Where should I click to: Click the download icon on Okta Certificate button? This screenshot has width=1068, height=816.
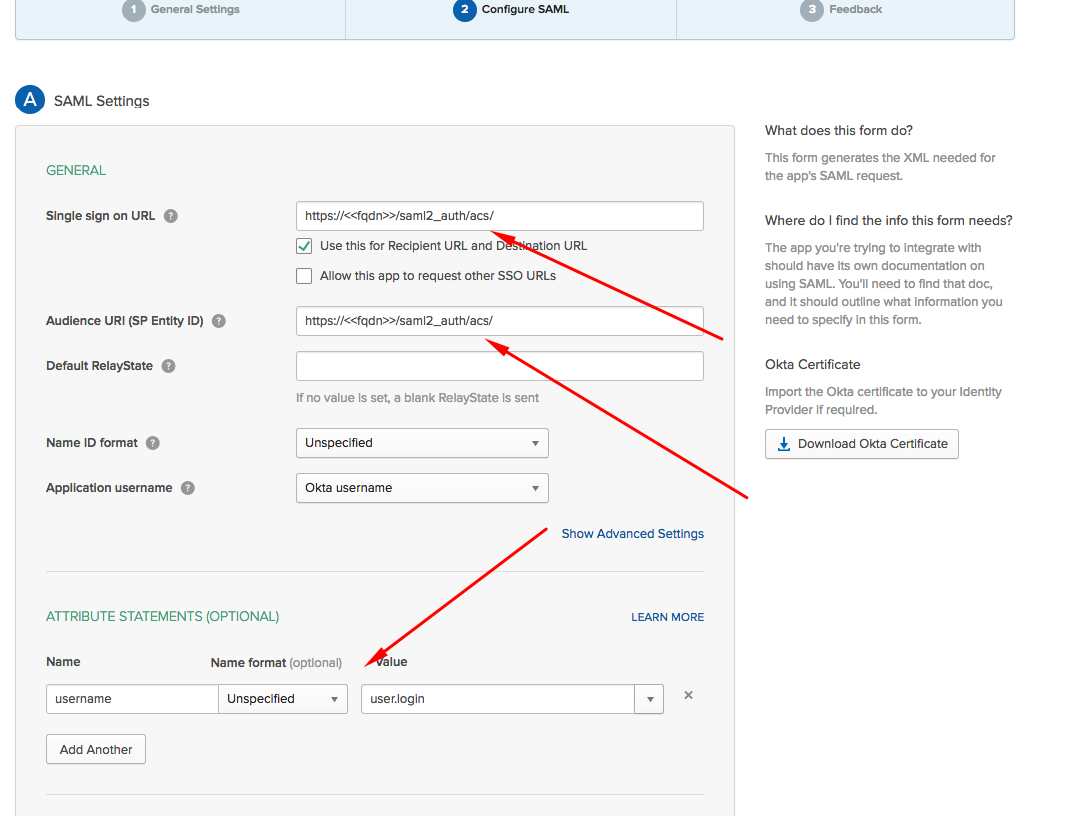click(x=783, y=443)
